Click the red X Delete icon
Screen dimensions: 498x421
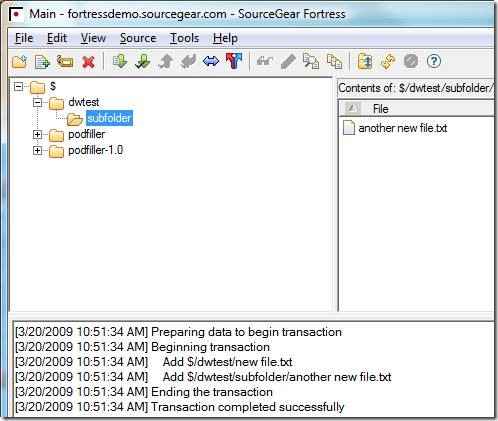click(x=88, y=62)
